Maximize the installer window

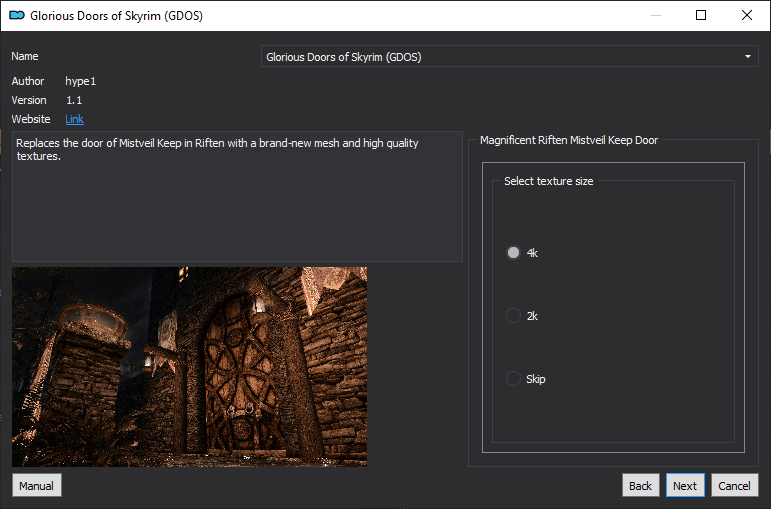click(701, 15)
